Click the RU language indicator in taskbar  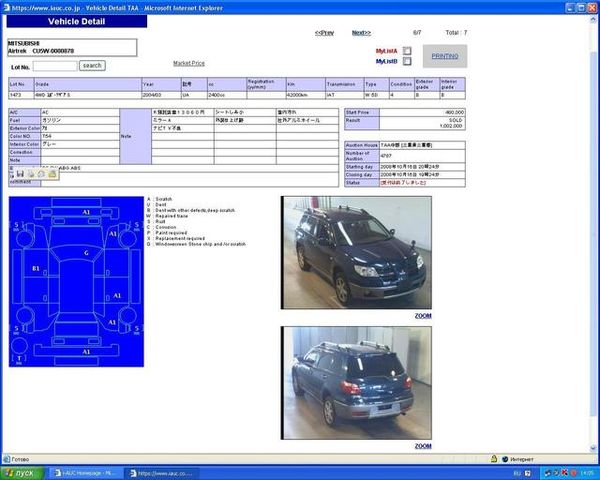click(517, 473)
